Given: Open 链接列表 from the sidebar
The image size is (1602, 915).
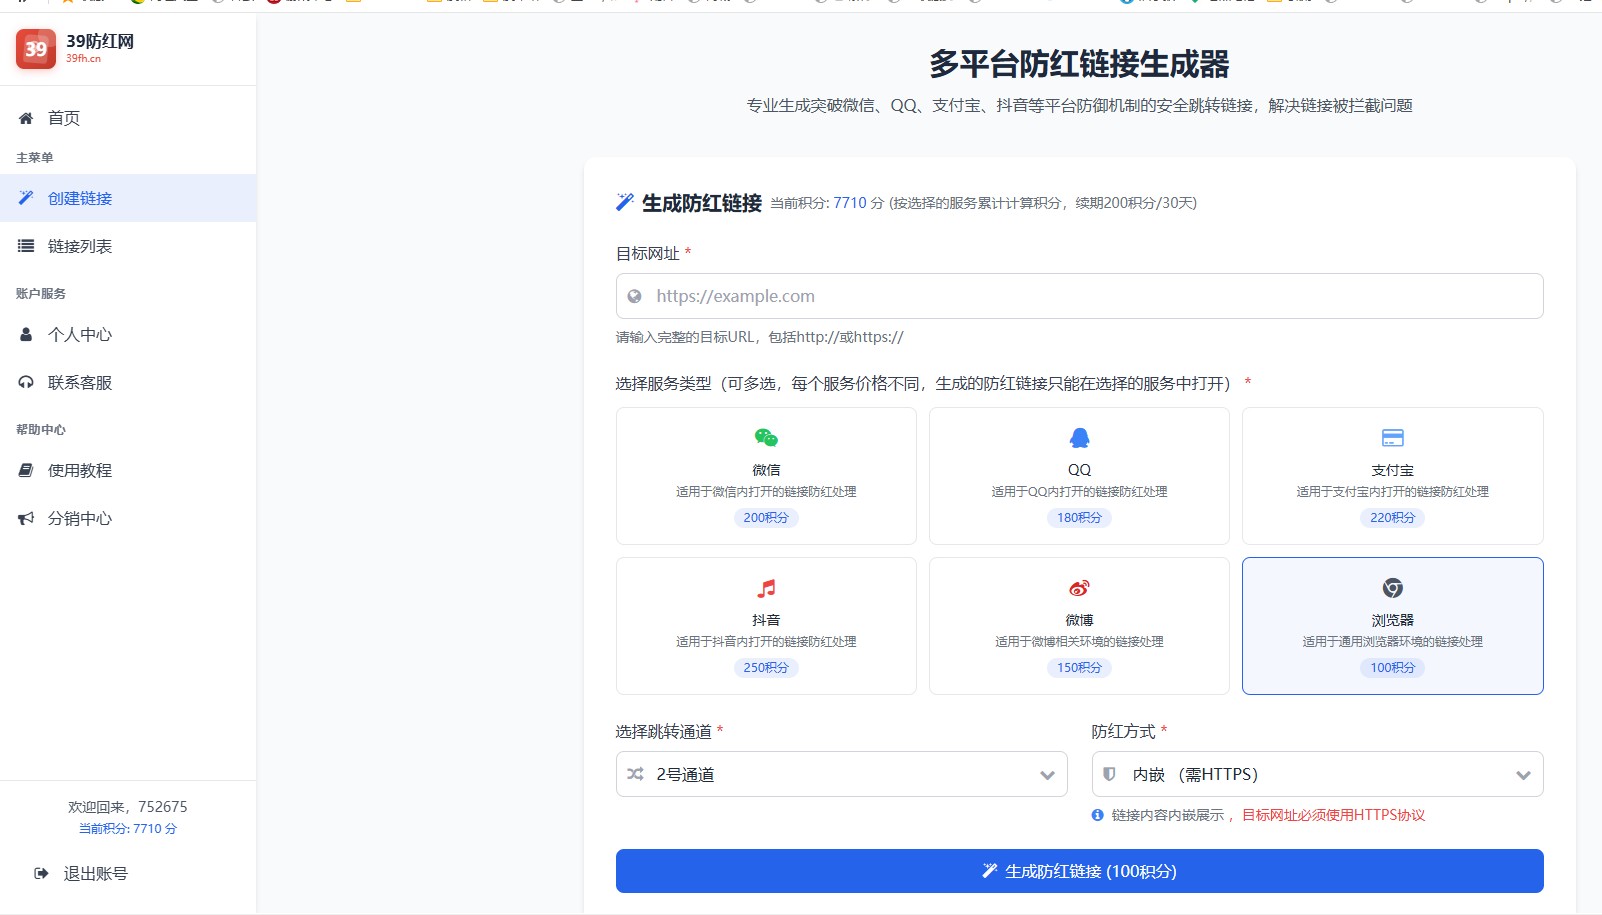Looking at the screenshot, I should (x=78, y=246).
